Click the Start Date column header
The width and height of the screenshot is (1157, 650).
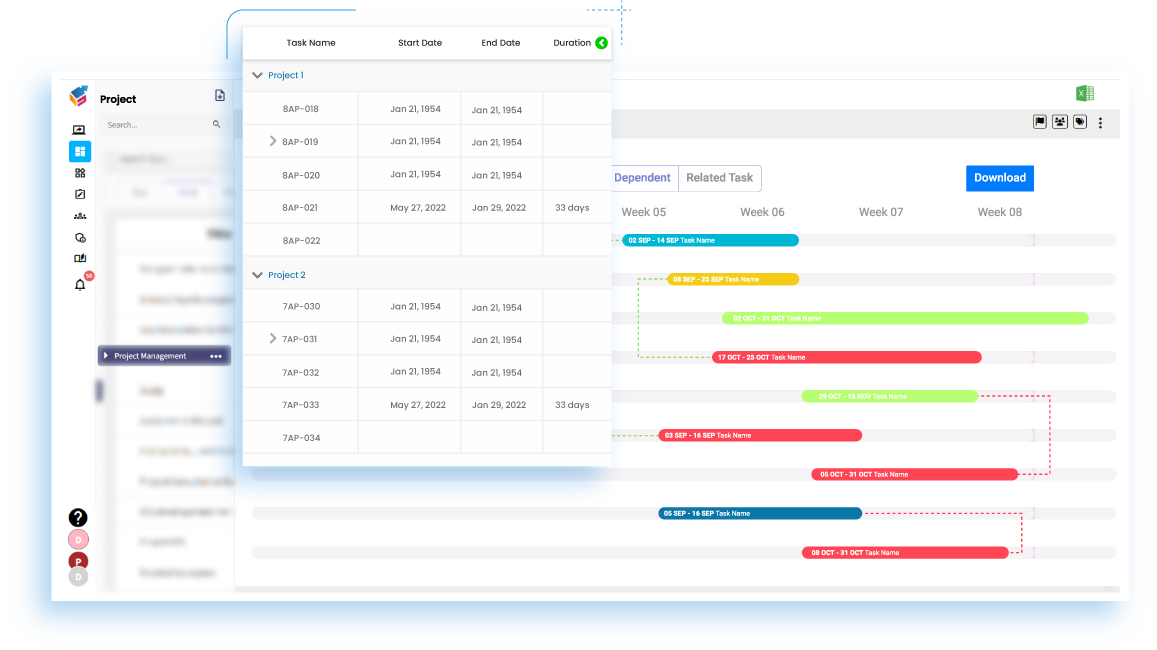(420, 43)
